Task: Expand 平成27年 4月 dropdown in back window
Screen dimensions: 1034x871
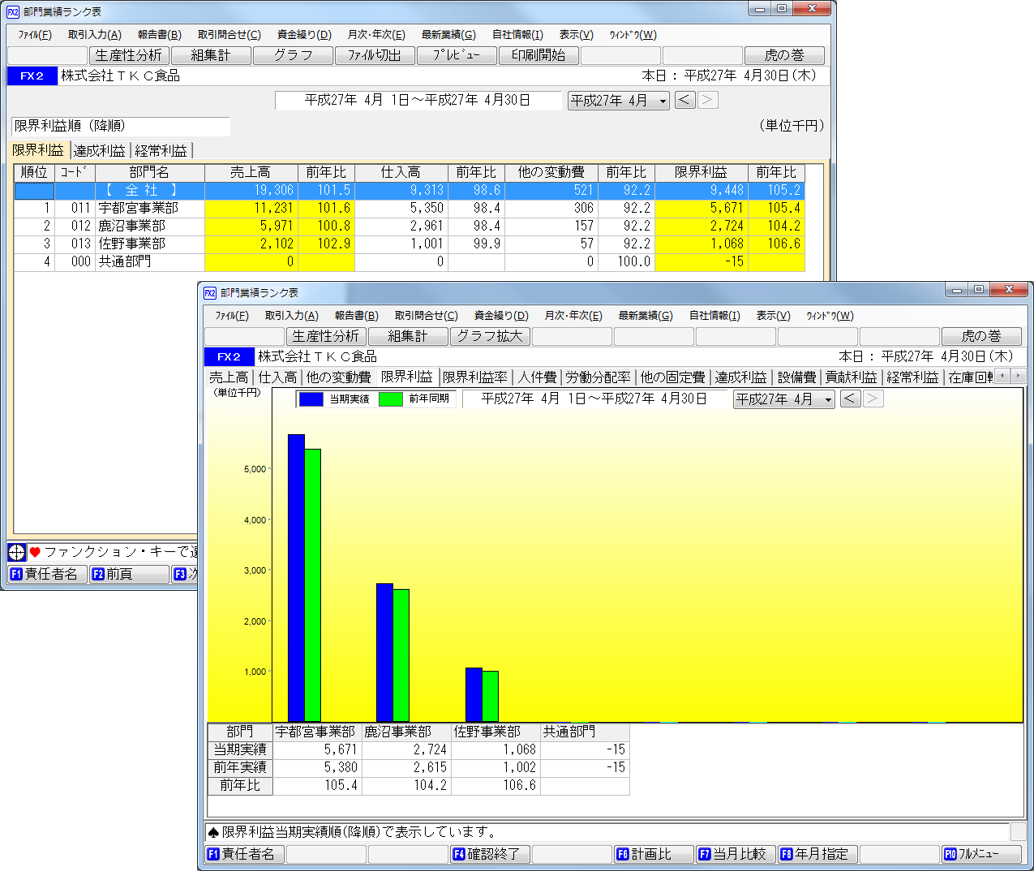Action: coord(663,101)
